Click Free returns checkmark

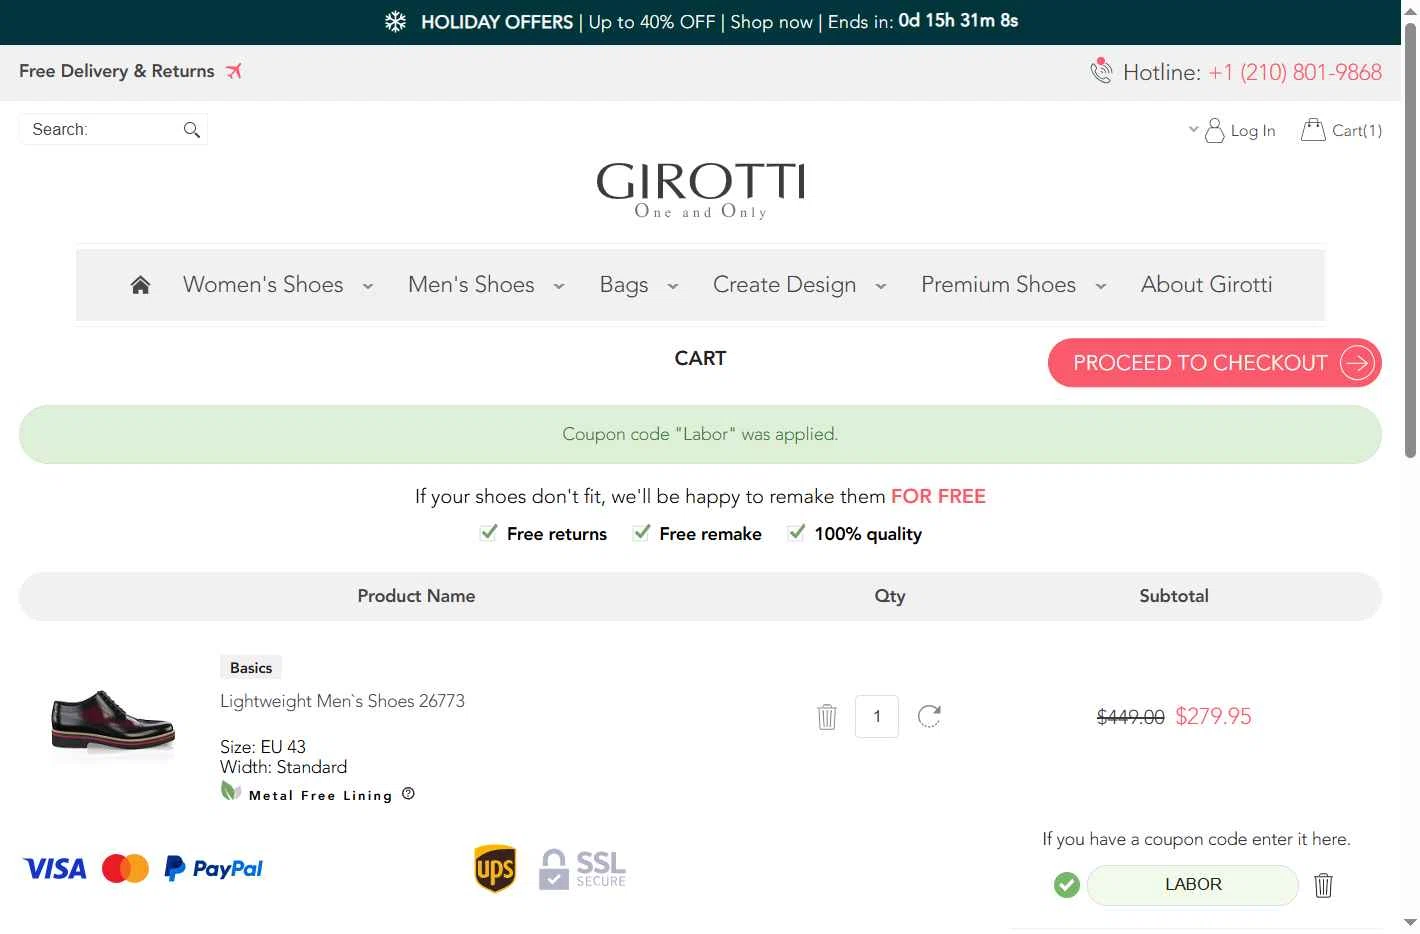point(489,533)
